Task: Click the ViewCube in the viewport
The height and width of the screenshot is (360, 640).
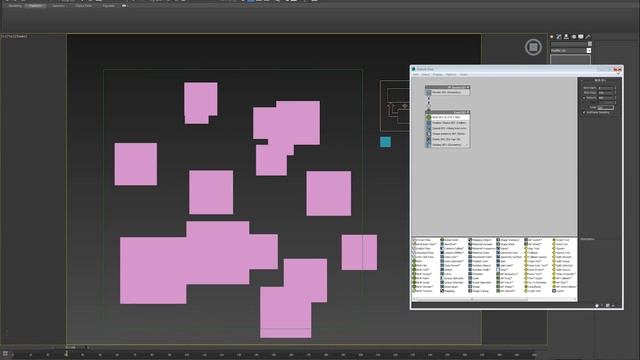Action: (533, 47)
